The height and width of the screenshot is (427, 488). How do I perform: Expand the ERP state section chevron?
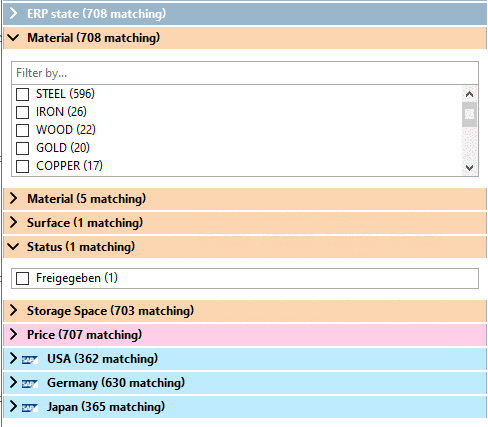[14, 13]
